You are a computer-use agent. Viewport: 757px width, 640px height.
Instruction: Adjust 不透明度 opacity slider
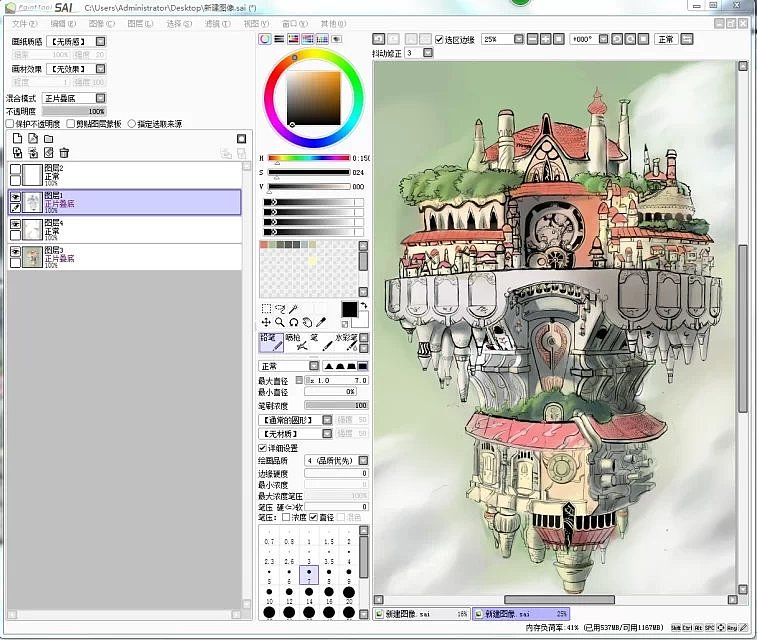tap(74, 111)
